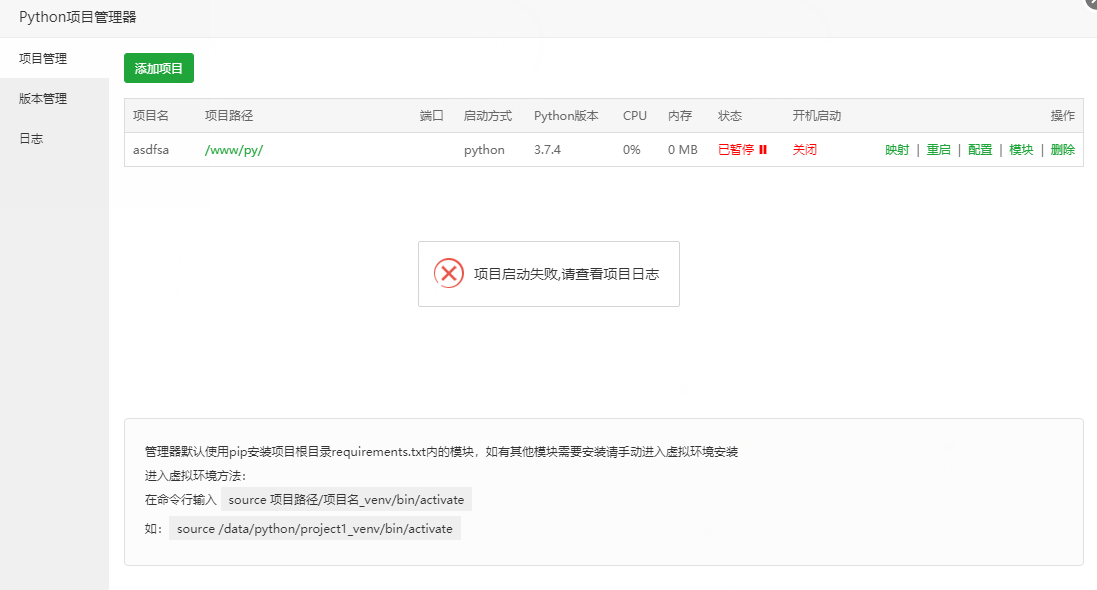Click 重启 to restart asdfsa
Screen dimensions: 1097x590
click(x=938, y=150)
